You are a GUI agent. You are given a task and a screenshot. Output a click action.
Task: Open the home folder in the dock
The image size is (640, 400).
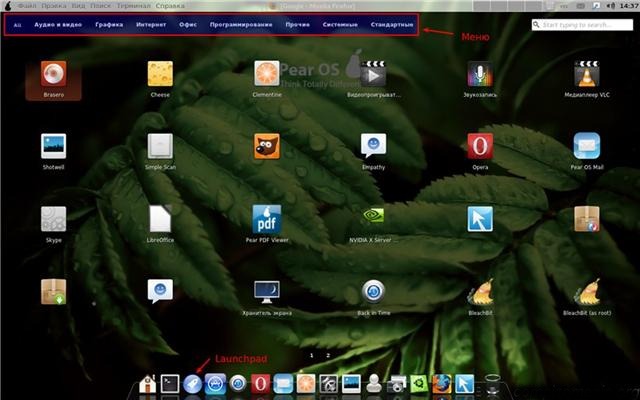click(147, 384)
